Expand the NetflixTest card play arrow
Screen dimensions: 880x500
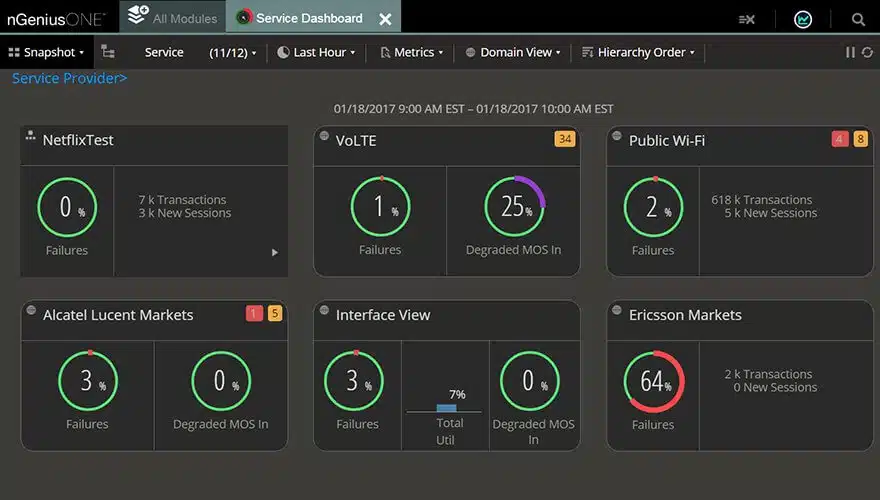[x=274, y=253]
